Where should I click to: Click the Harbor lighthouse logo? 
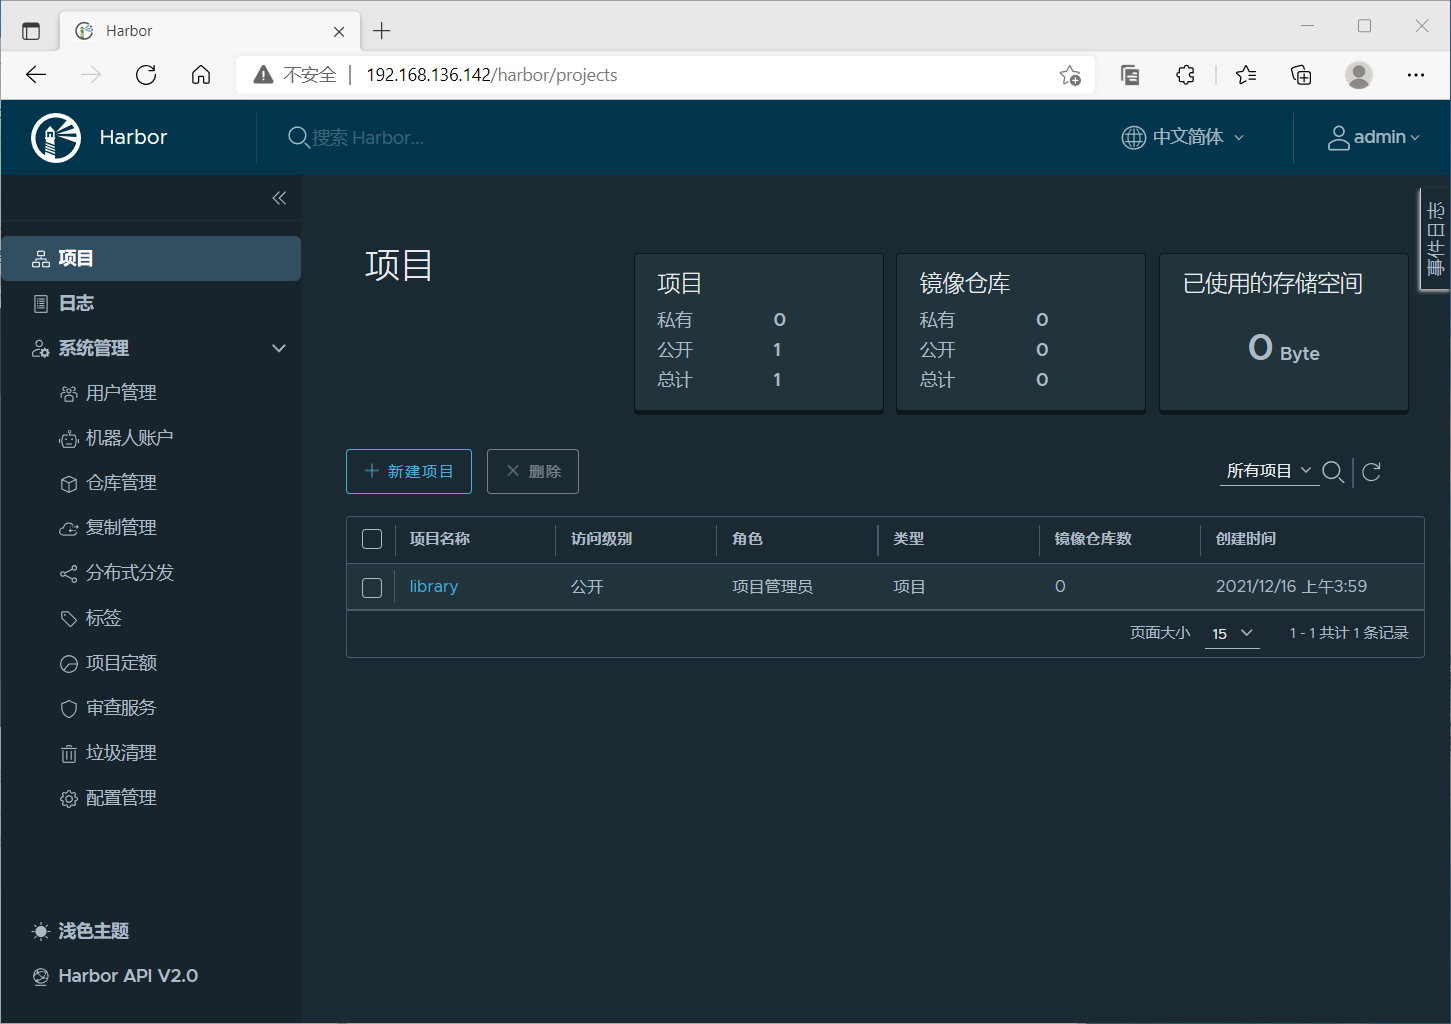coord(55,137)
